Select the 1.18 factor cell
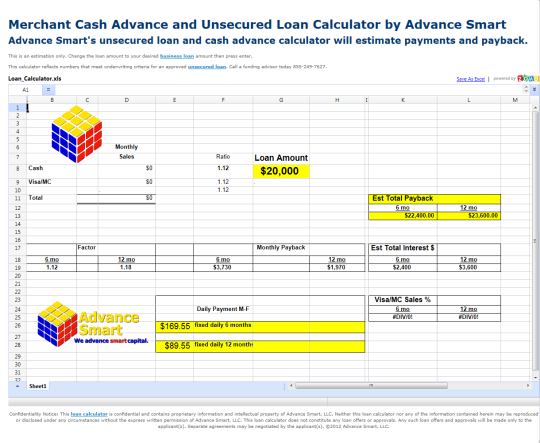 point(127,268)
